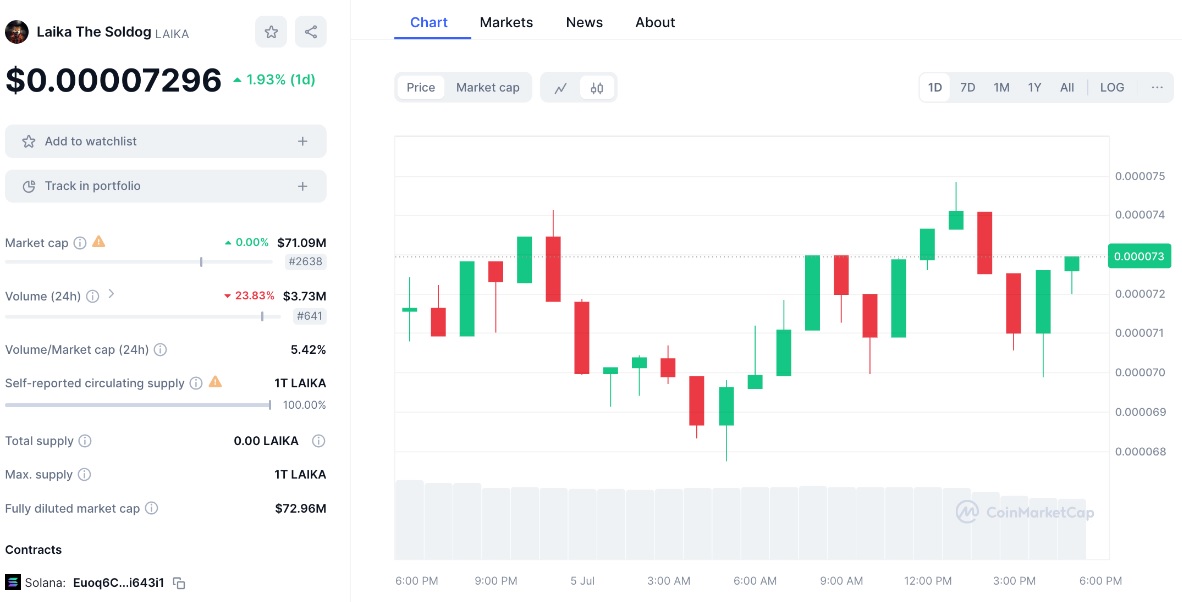Screen dimensions: 1182x602
Task: Open Market cap info tooltip icon
Action: (x=80, y=243)
